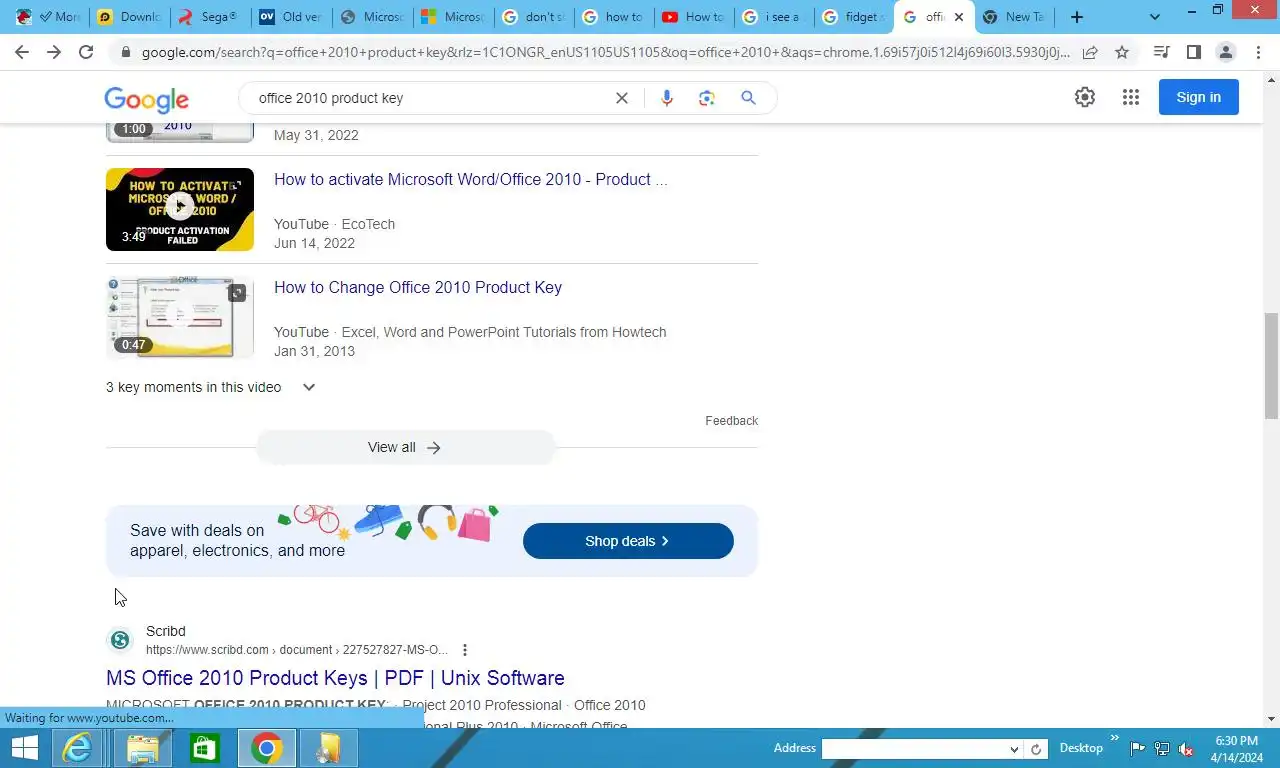Mute volume from system tray speaker icon
This screenshot has width=1280, height=768.
(1186, 749)
